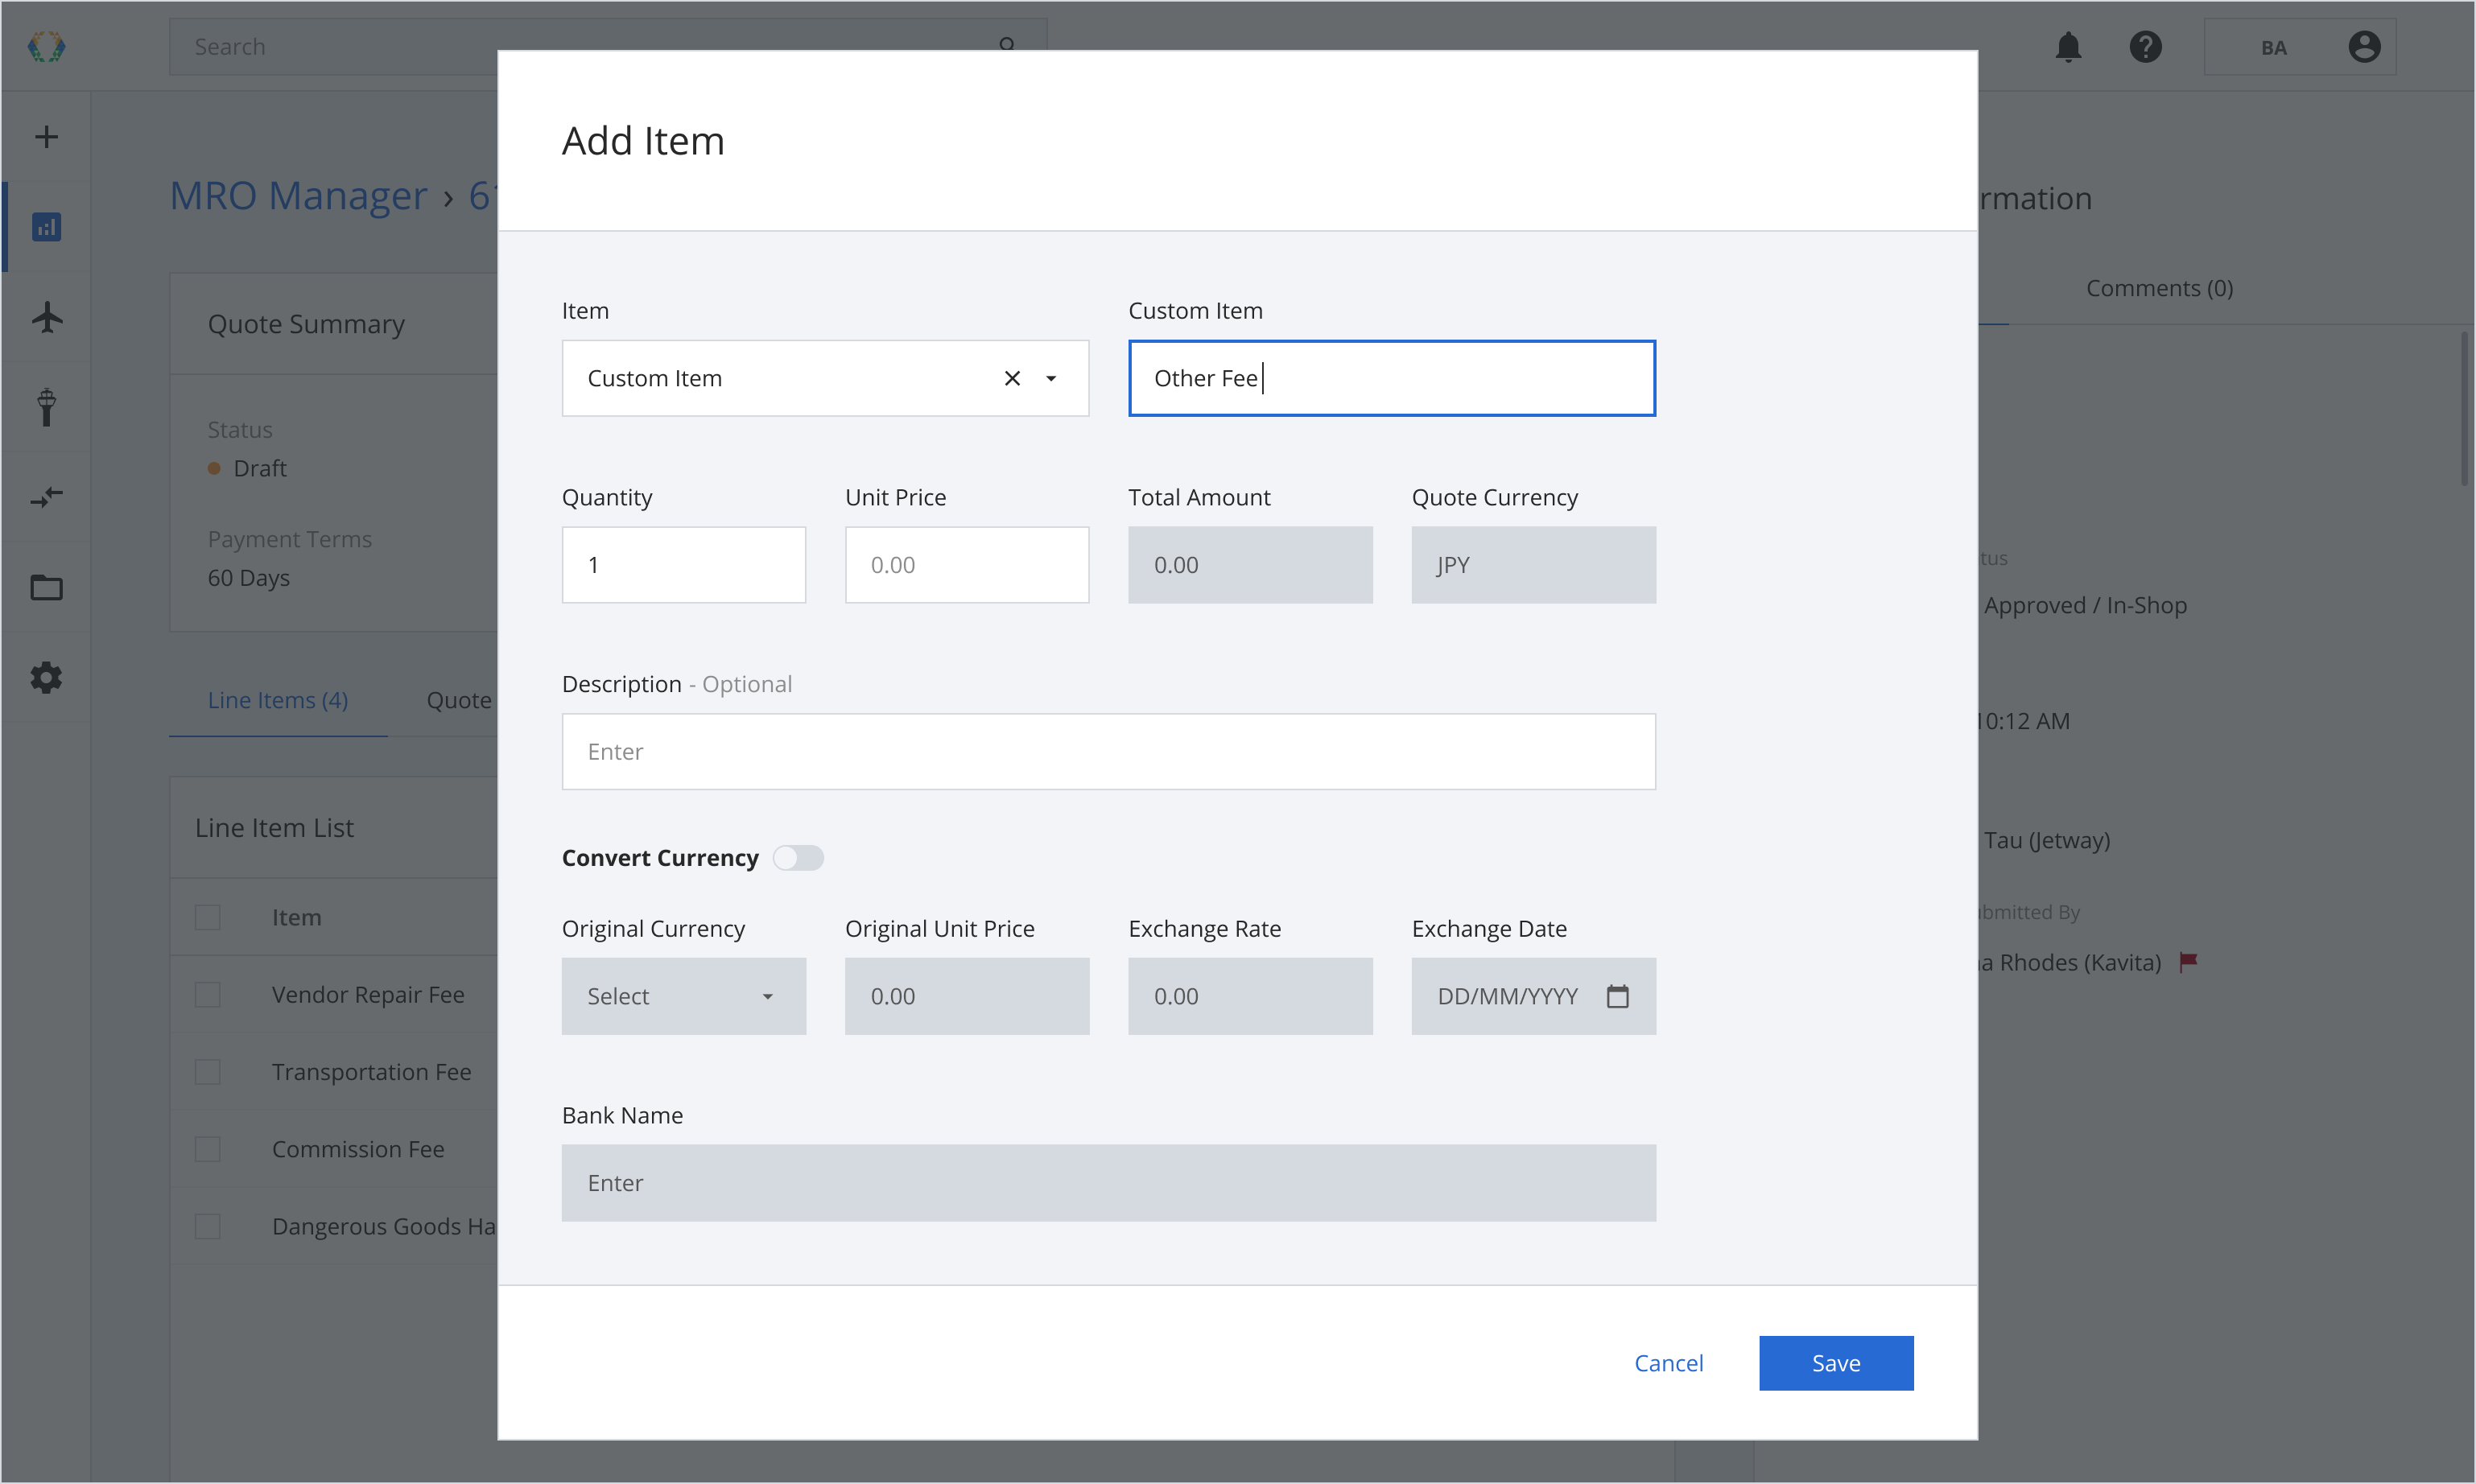The width and height of the screenshot is (2476, 1484).
Task: Click the app logo icon
Action: coord(46,46)
